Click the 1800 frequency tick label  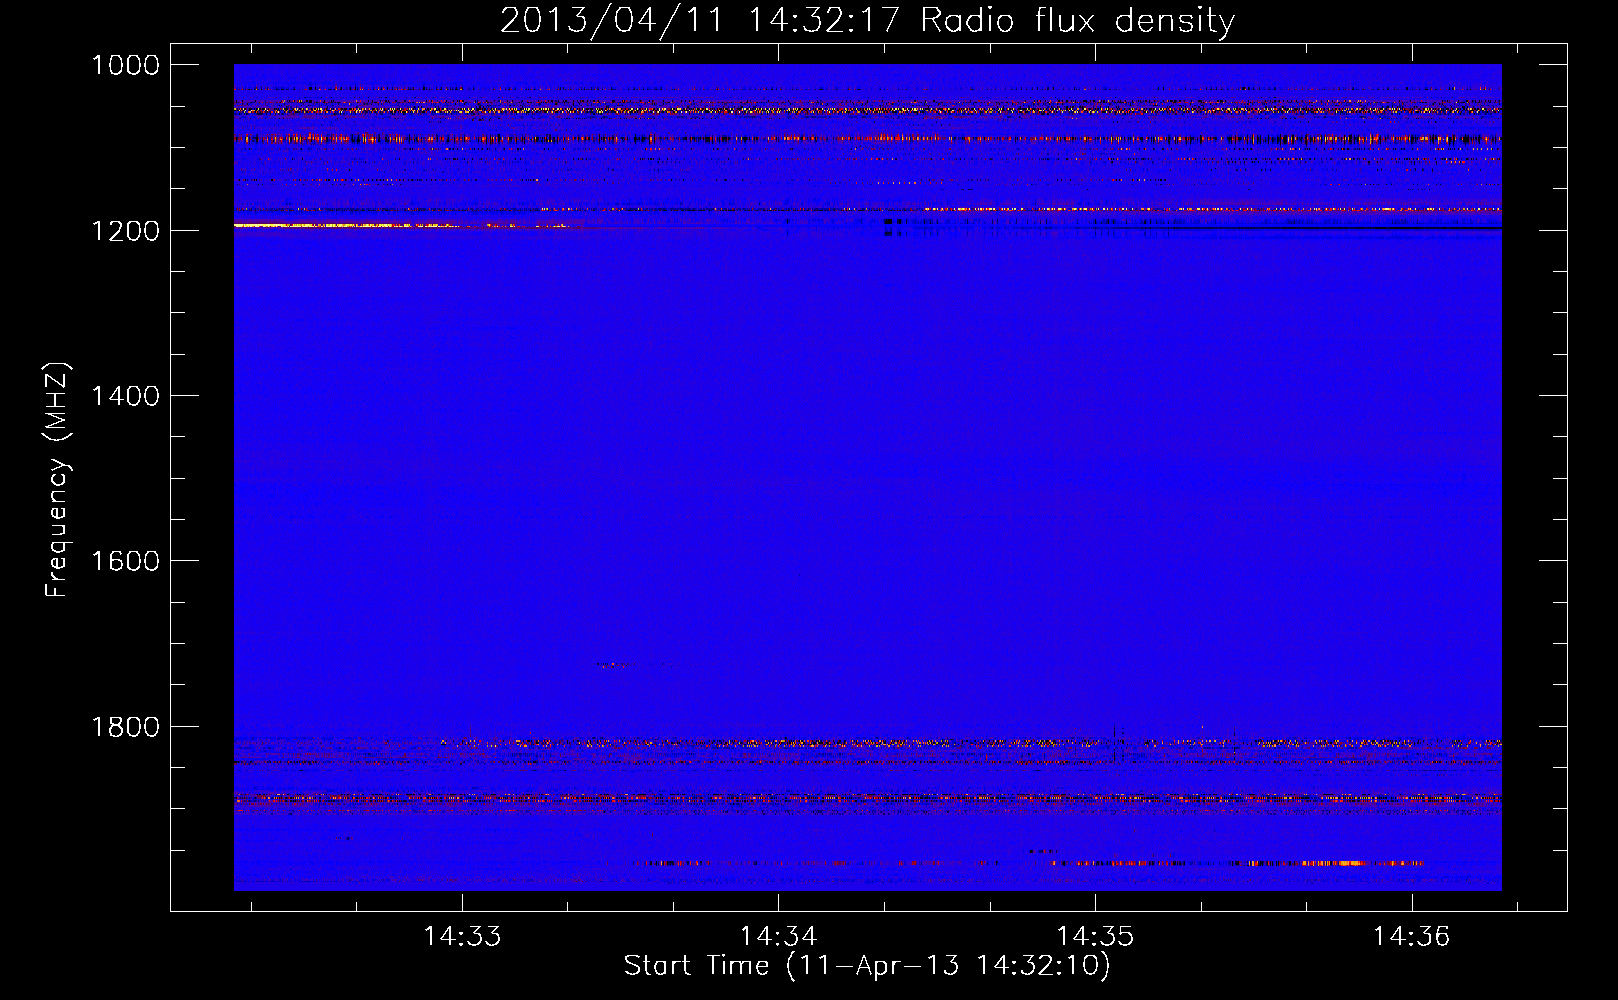(125, 727)
